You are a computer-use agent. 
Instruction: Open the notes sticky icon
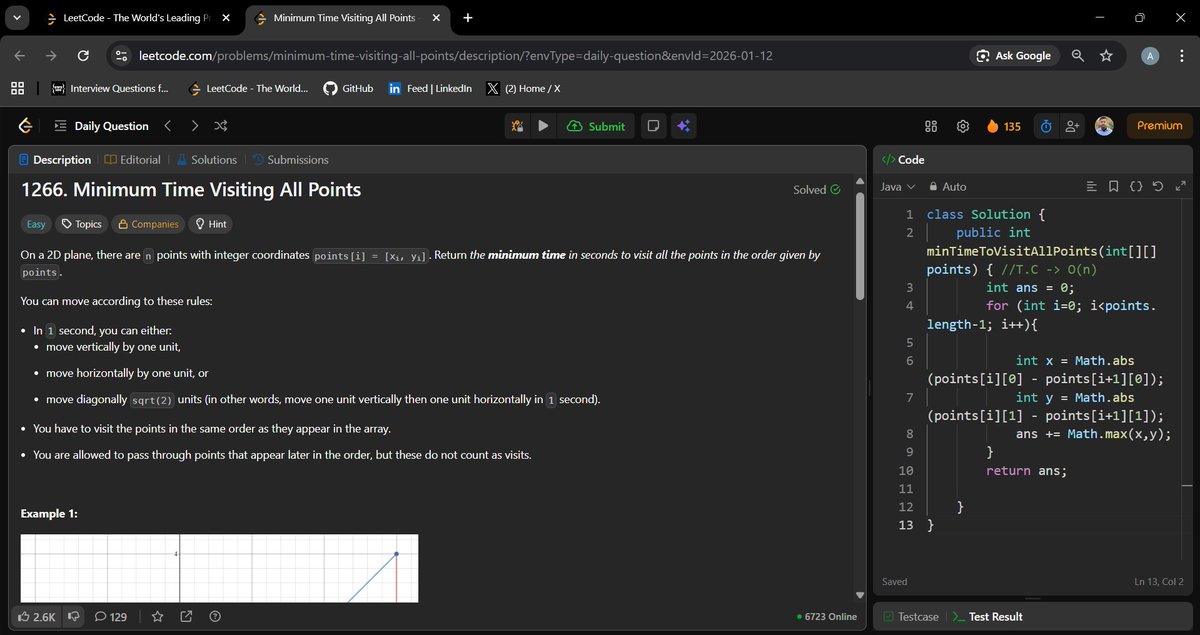point(652,126)
